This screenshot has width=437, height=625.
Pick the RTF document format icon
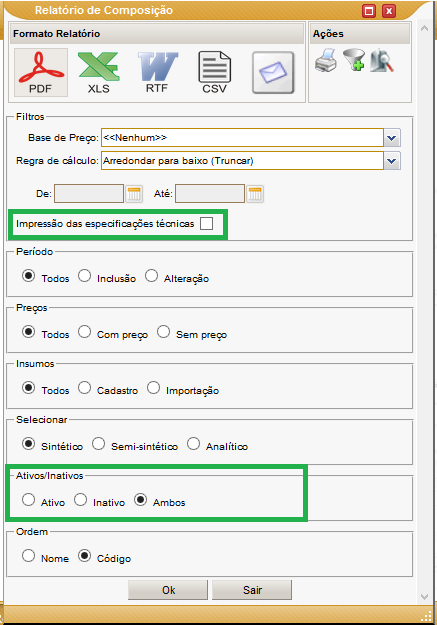157,73
